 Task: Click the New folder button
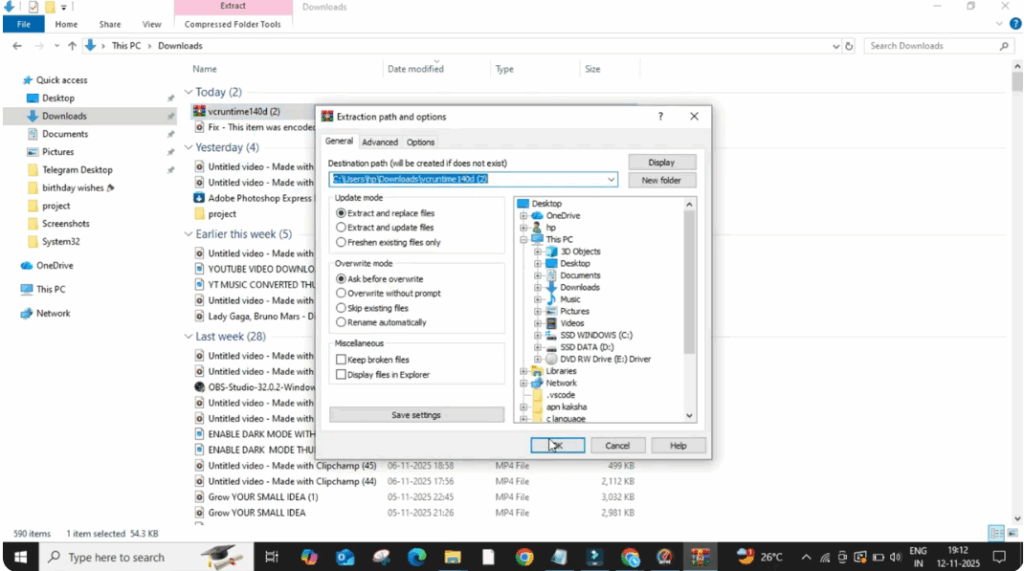click(x=661, y=180)
